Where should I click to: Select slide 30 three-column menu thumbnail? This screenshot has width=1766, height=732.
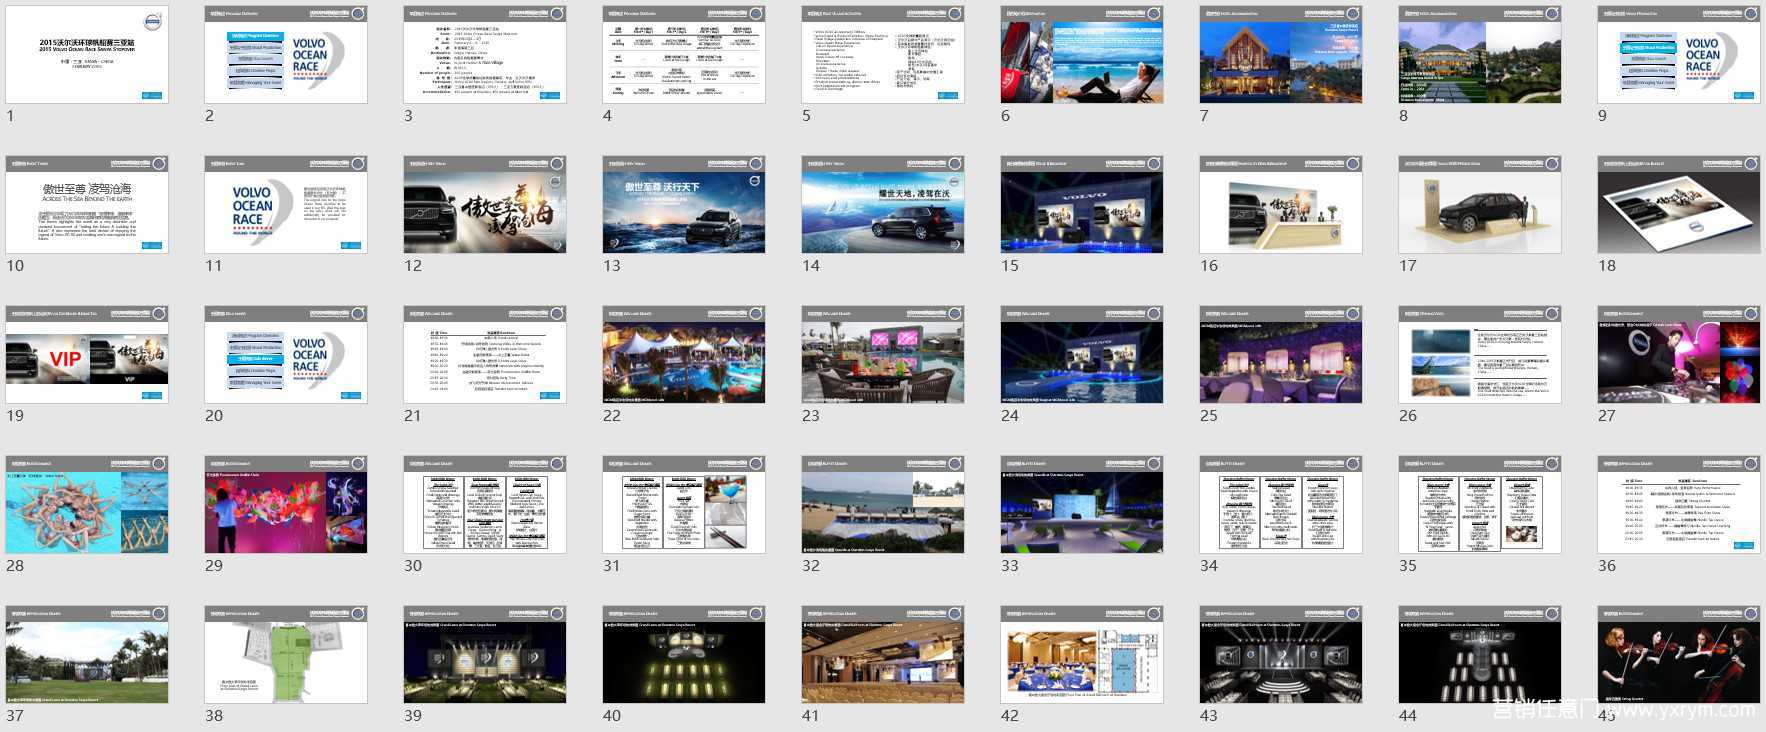485,504
